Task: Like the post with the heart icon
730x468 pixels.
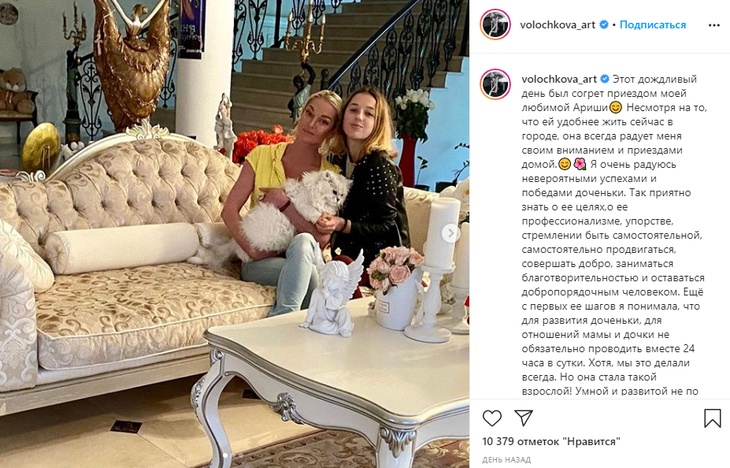Action: click(492, 418)
